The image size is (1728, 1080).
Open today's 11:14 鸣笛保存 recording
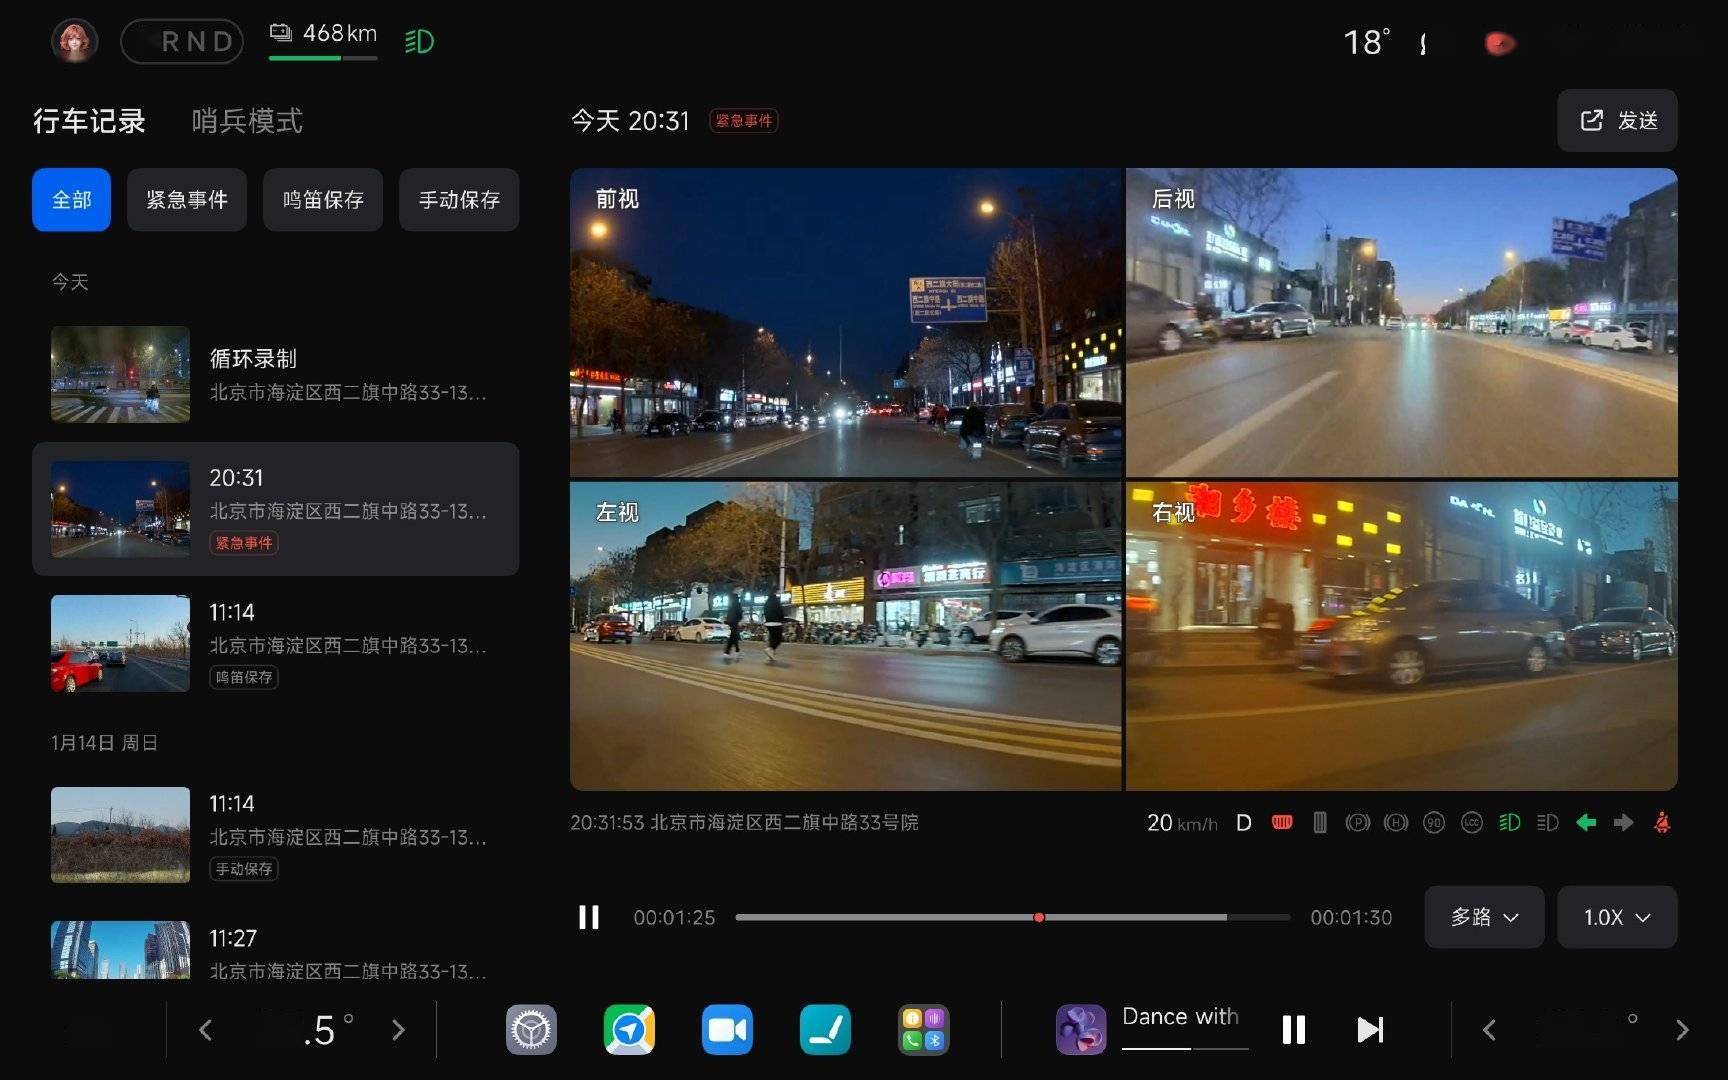pos(275,643)
